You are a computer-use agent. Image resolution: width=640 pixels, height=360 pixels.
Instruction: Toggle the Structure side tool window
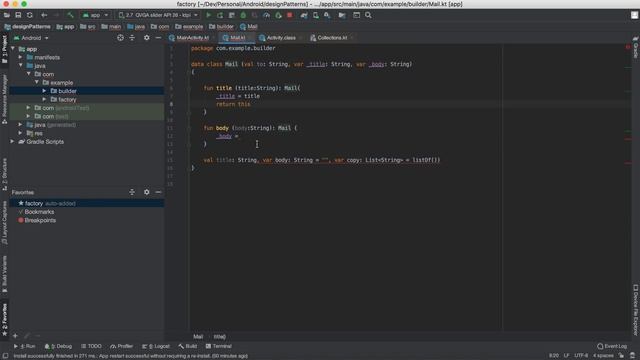pyautogui.click(x=4, y=174)
